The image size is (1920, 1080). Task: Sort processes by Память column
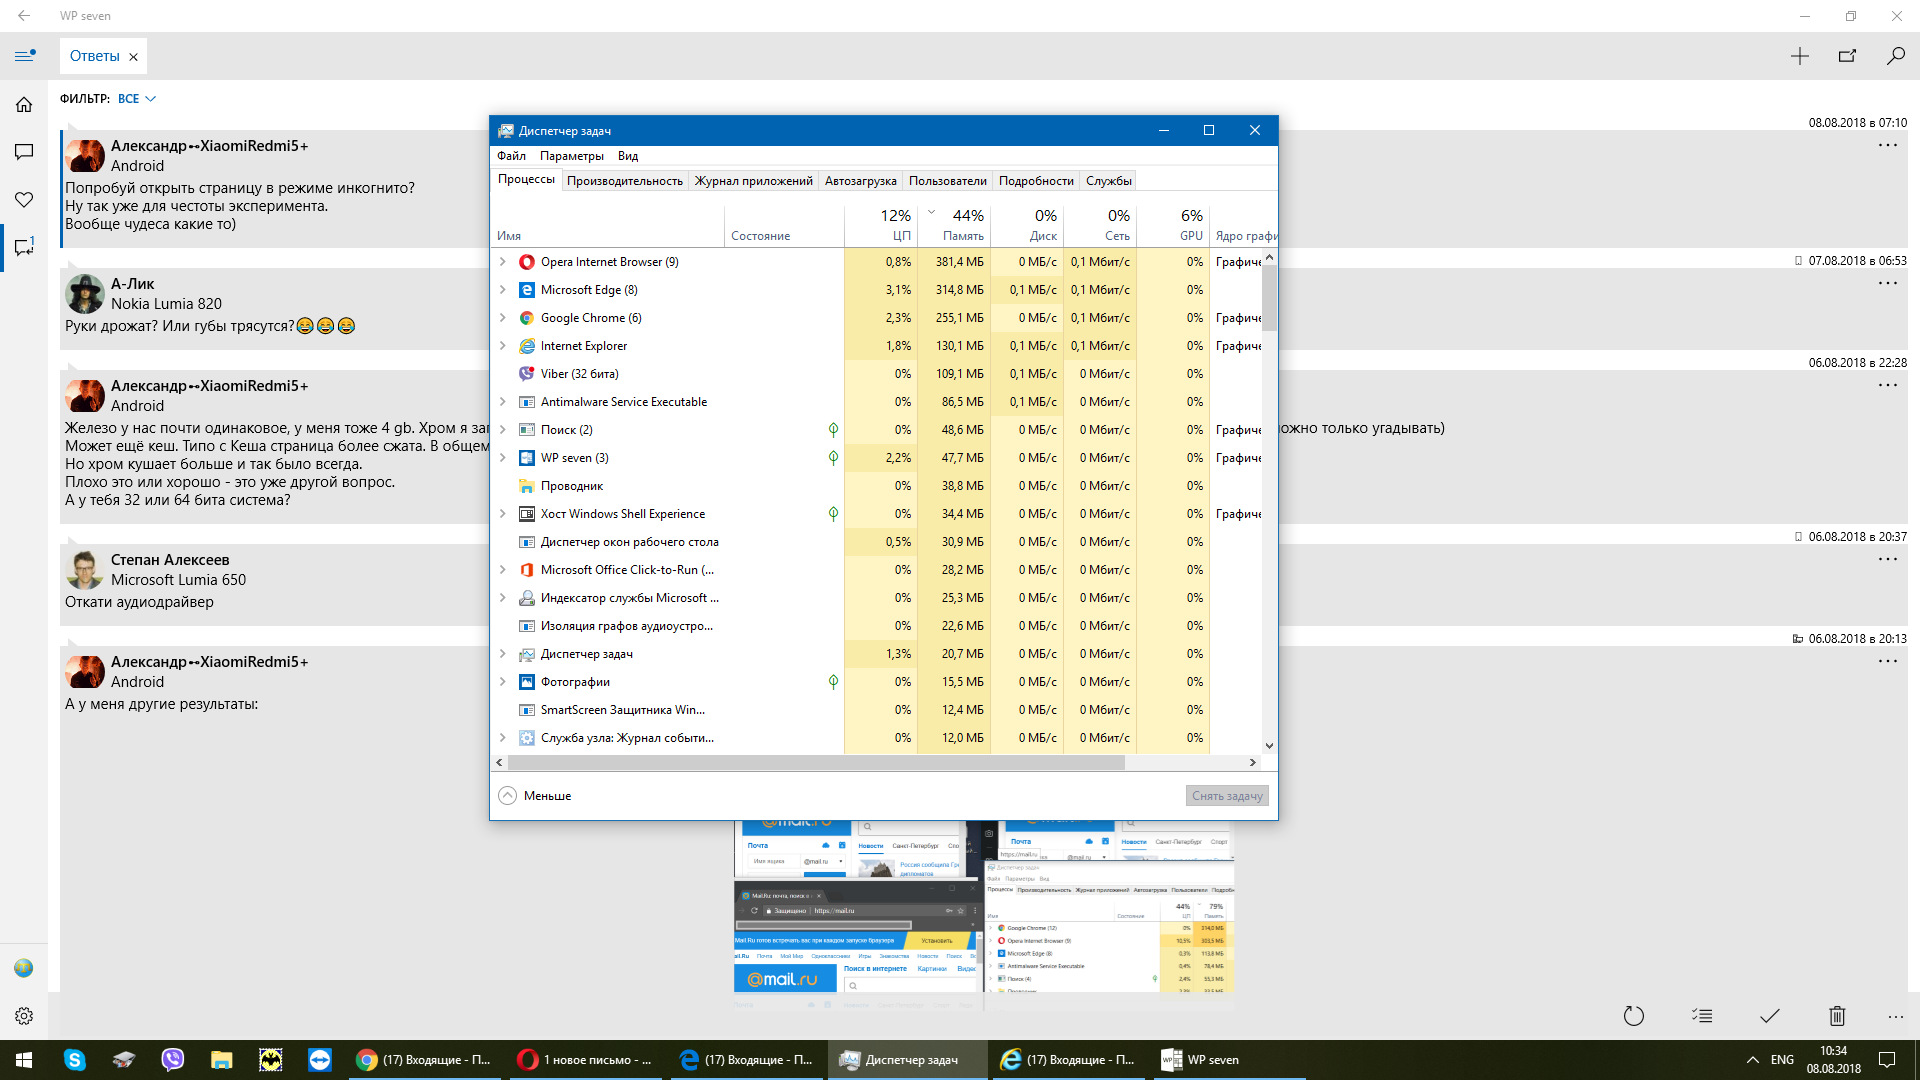point(954,226)
